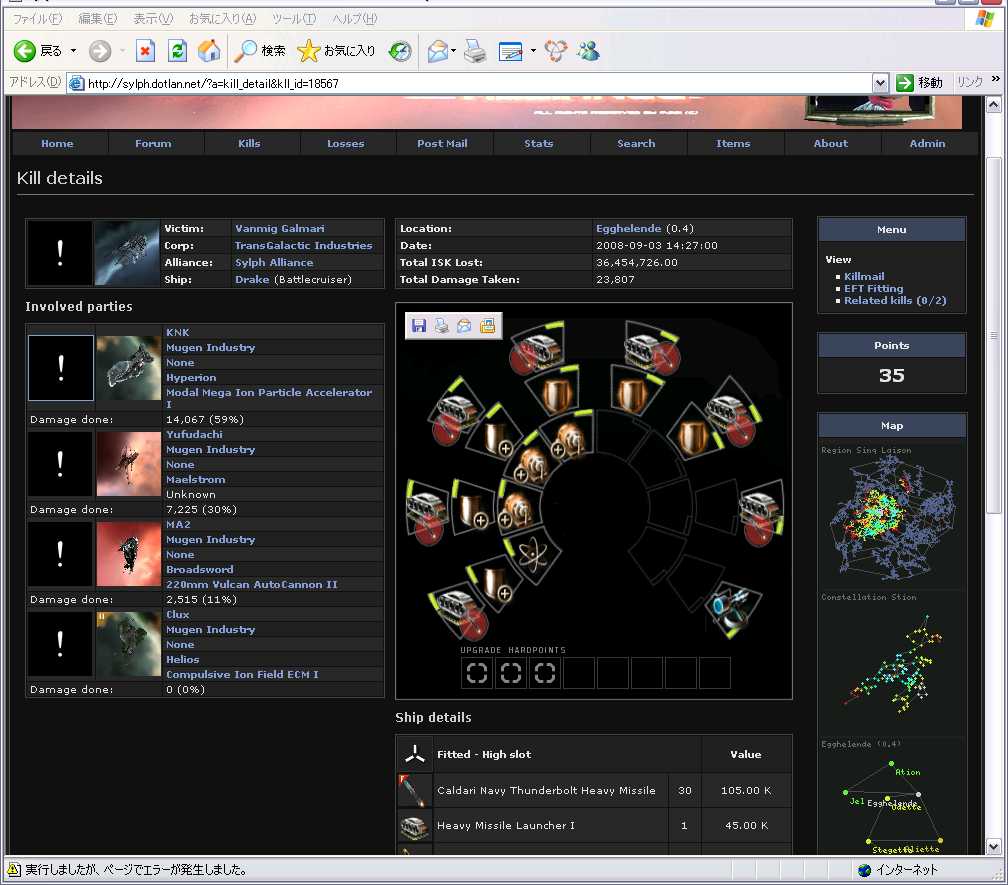The height and width of the screenshot is (885, 1008).
Task: Open the Messenger people toolbar icon
Action: (x=588, y=51)
